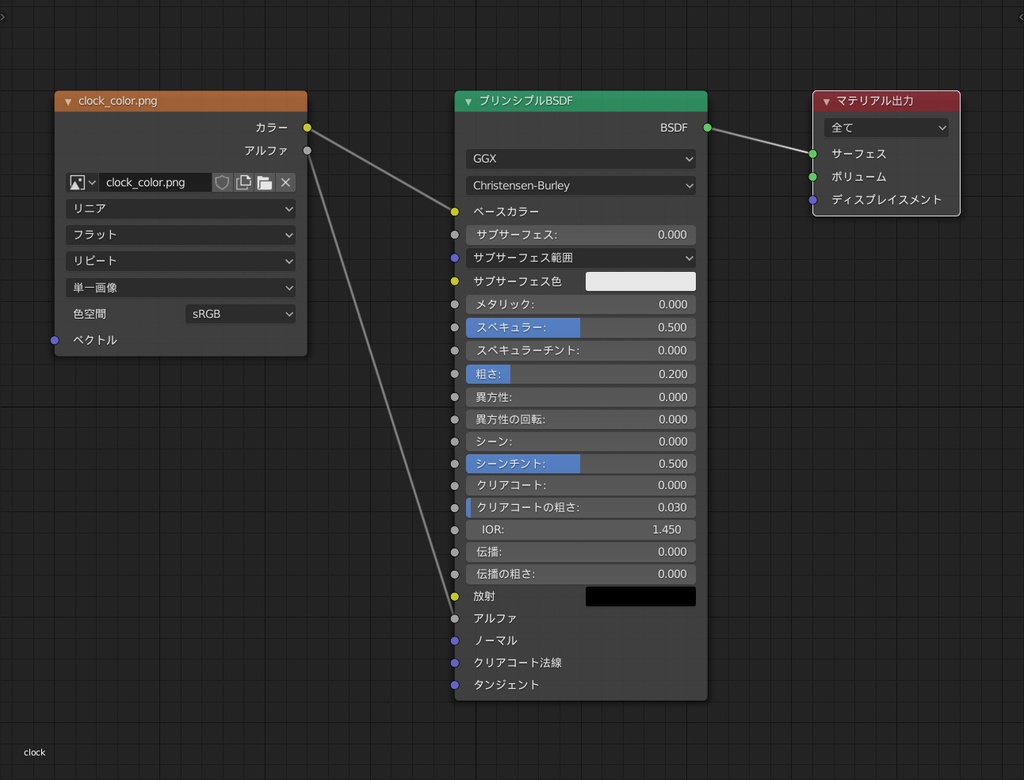Select the マテリアル出力 node header
The image size is (1024, 780).
[x=886, y=101]
